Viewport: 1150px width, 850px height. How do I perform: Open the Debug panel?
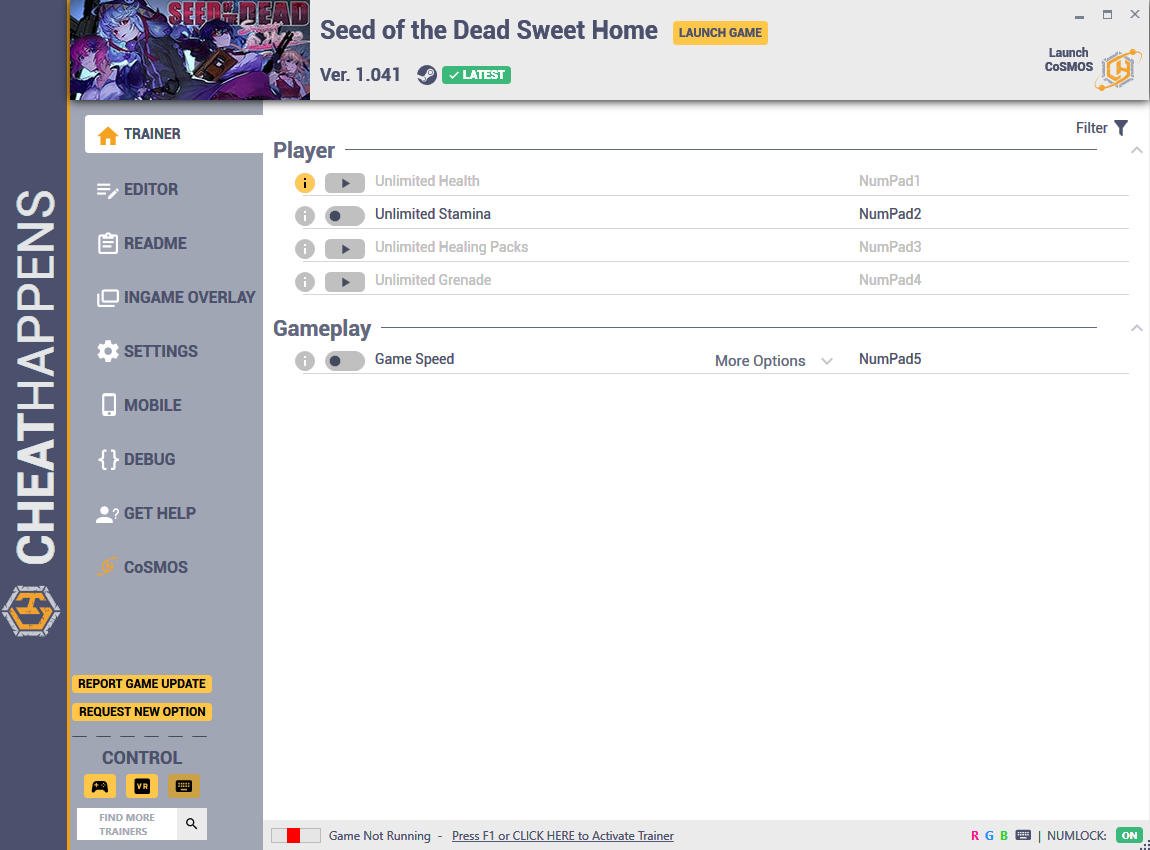(x=148, y=459)
